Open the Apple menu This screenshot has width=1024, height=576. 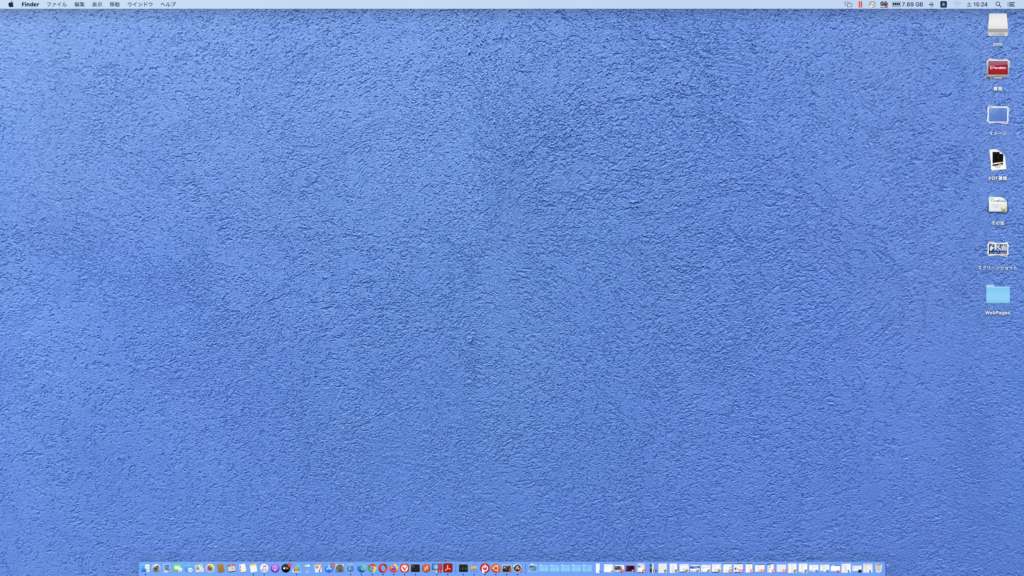[x=11, y=4]
